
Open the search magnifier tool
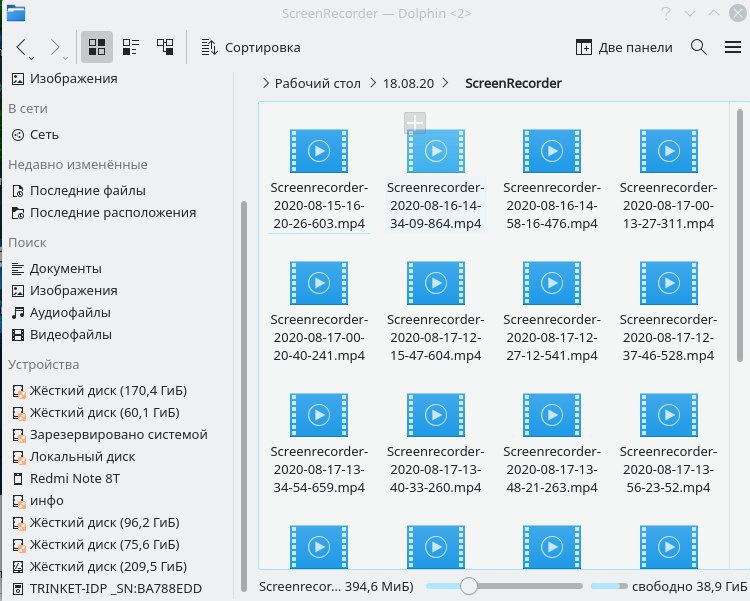pos(699,47)
